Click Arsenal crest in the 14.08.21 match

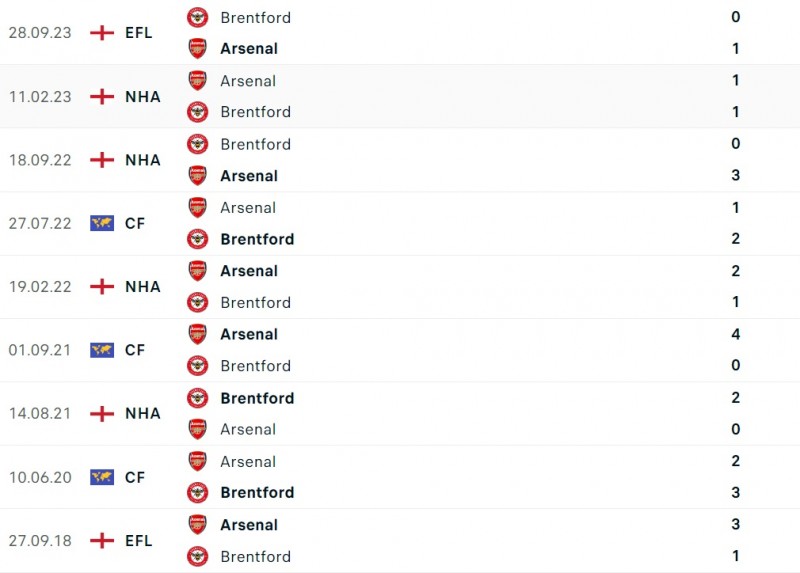(198, 429)
